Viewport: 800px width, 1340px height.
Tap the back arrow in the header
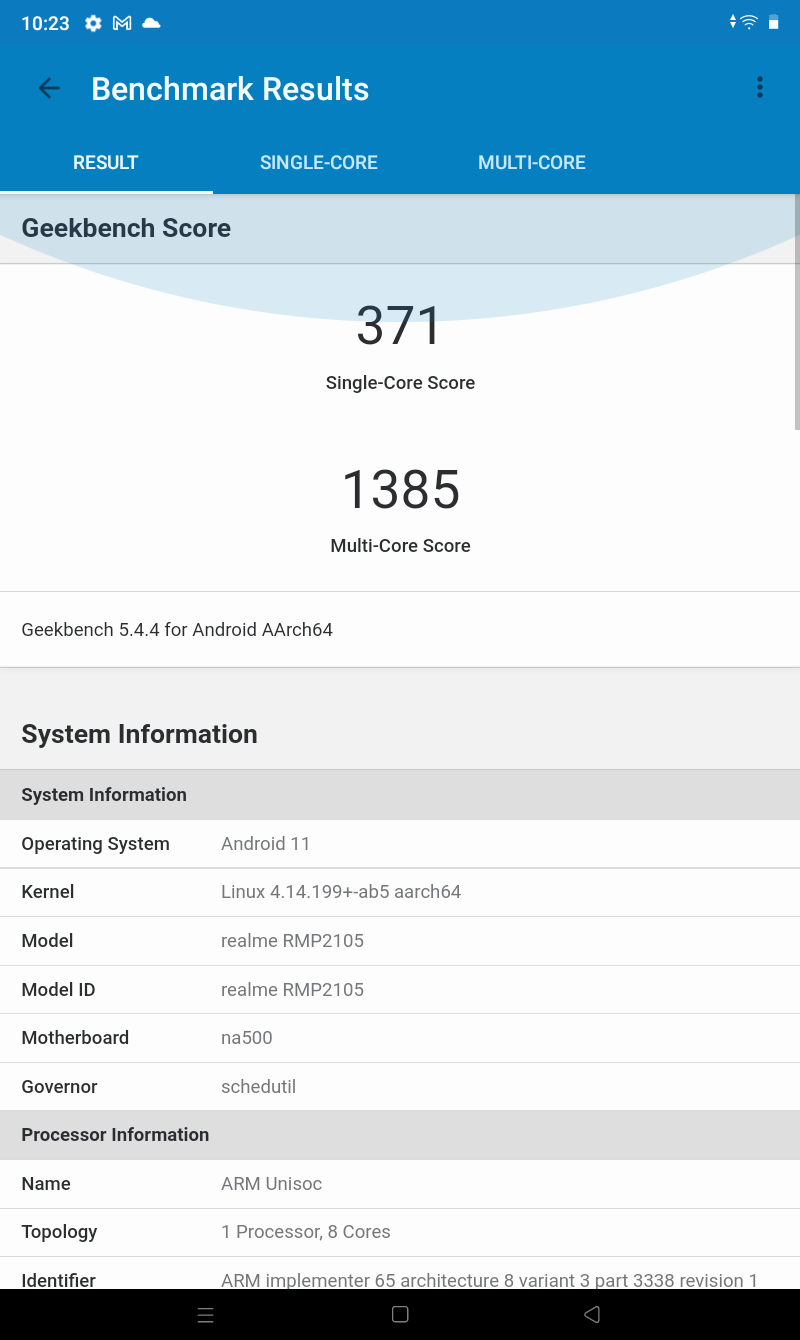(x=49, y=88)
